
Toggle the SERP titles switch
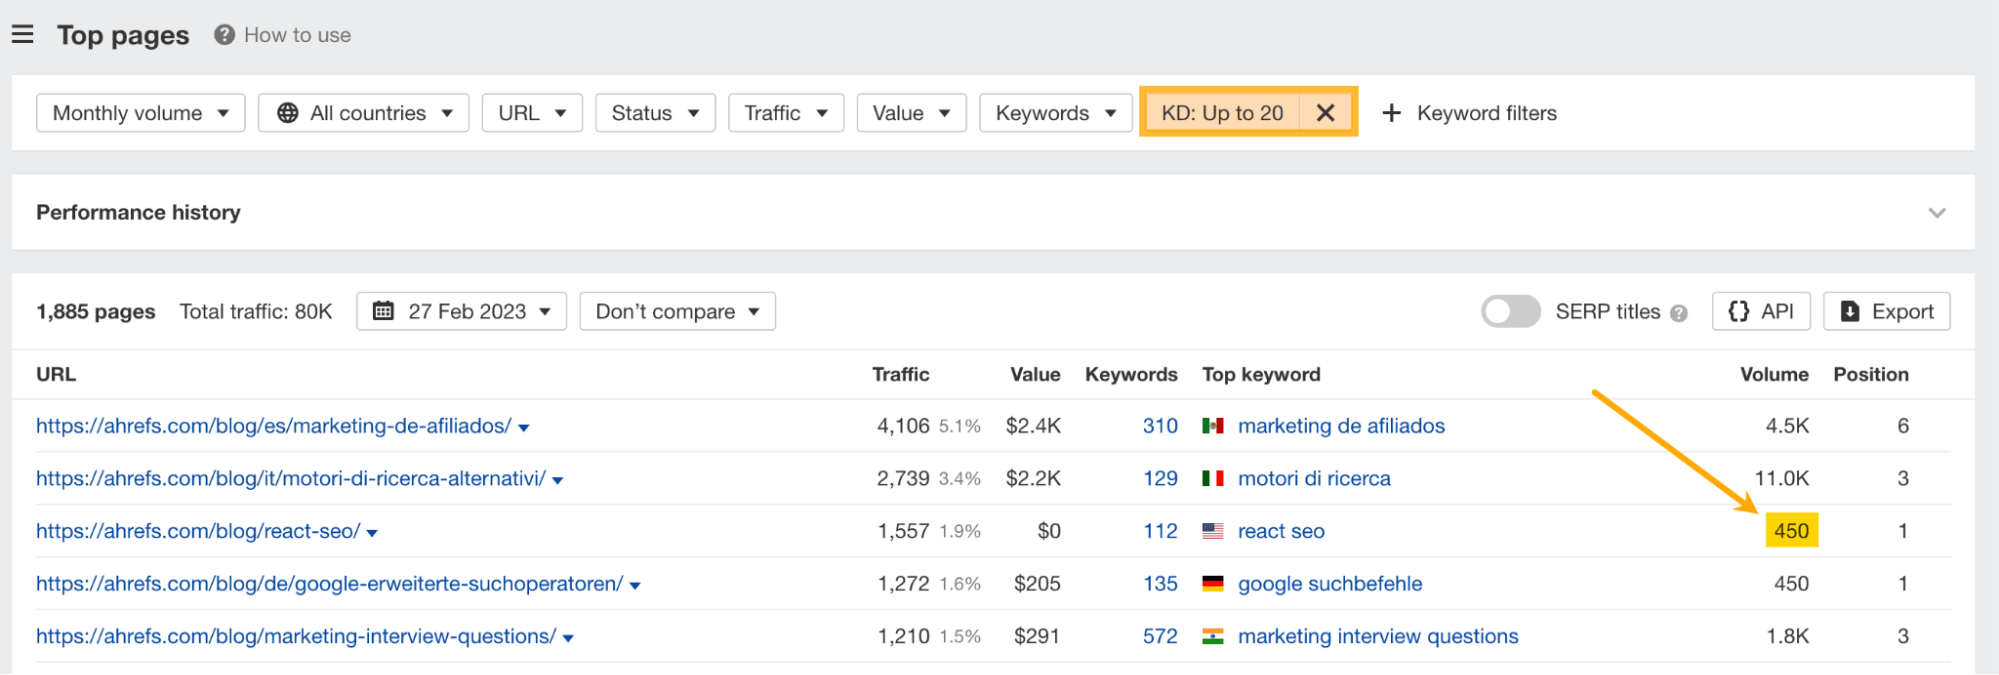pos(1510,311)
